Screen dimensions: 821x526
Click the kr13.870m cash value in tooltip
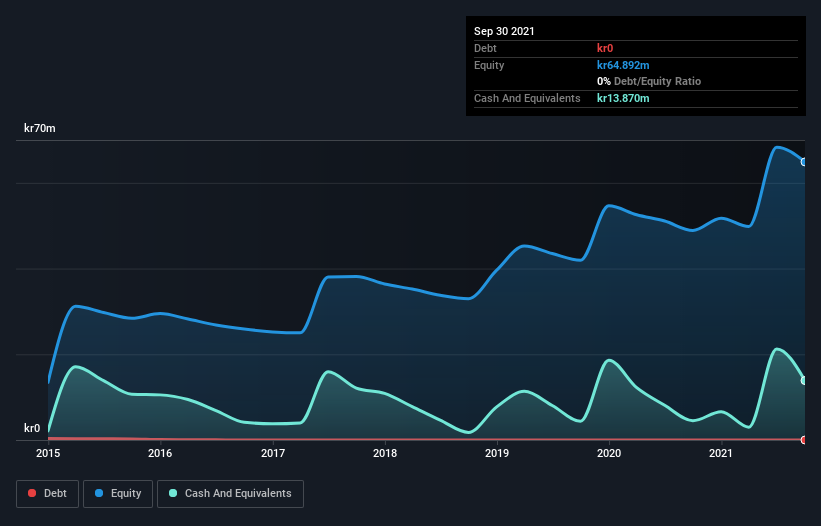pyautogui.click(x=623, y=98)
